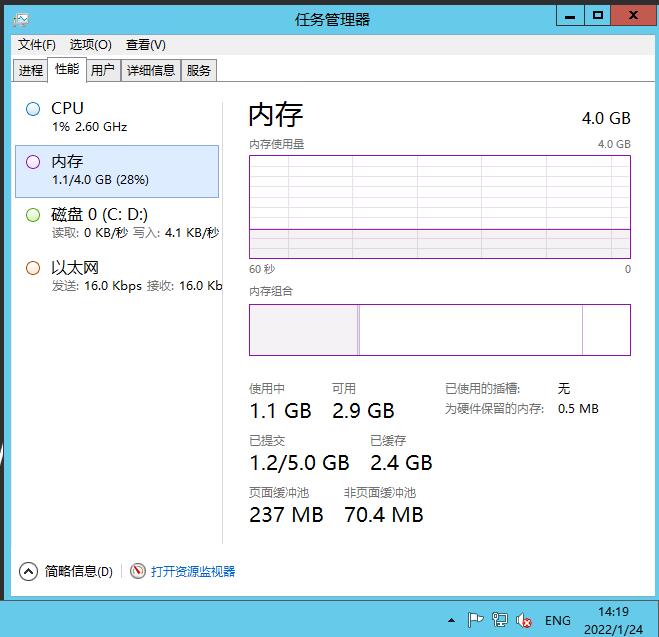This screenshot has width=659, height=637.
Task: Click the 内存 heading title
Action: pos(276,115)
